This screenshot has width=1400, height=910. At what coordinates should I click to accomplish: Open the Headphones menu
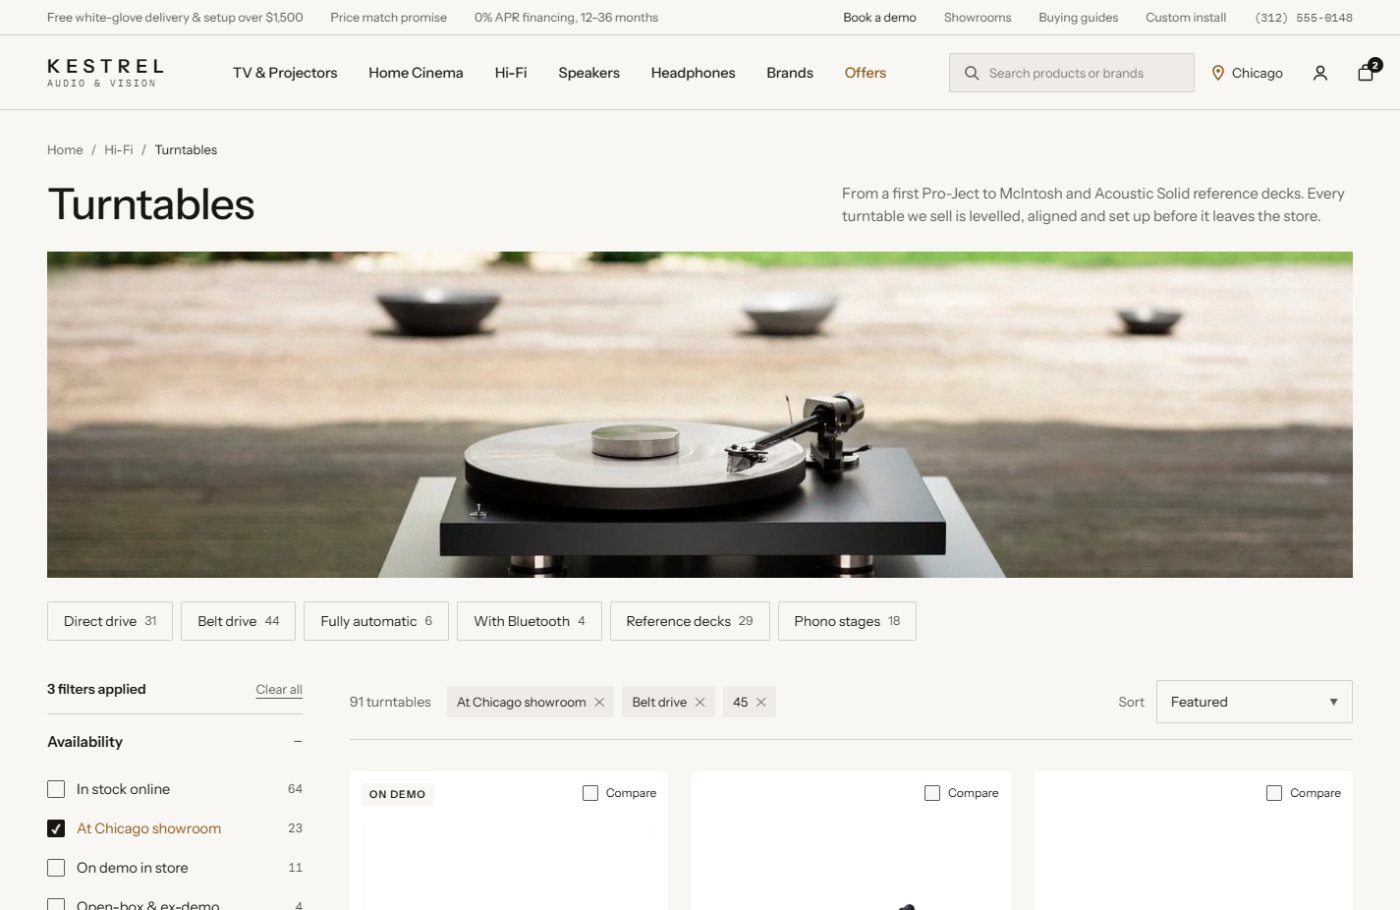tap(693, 73)
